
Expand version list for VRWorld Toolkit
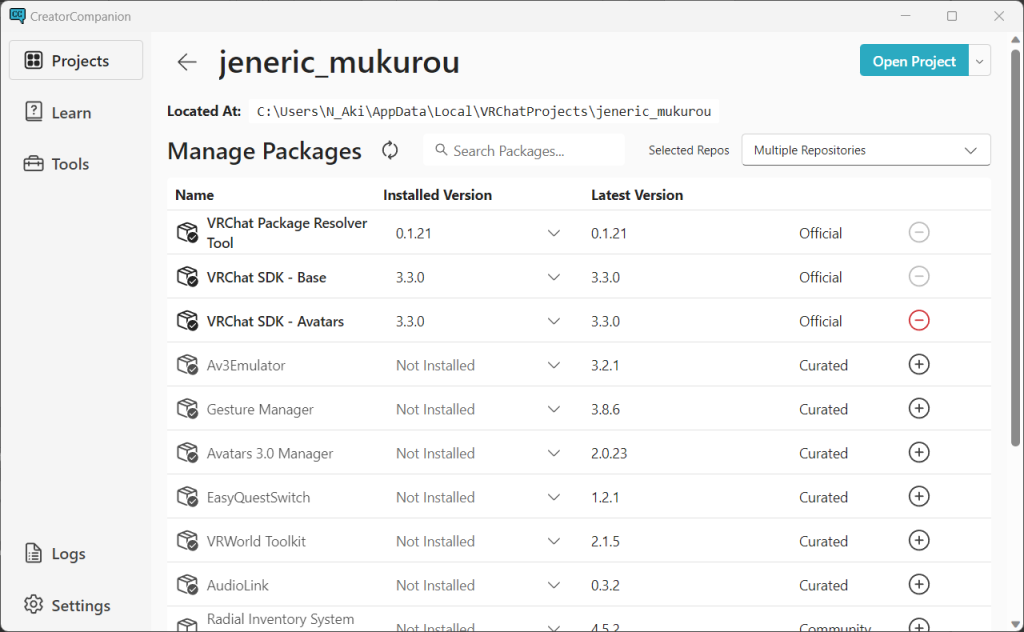pos(554,541)
